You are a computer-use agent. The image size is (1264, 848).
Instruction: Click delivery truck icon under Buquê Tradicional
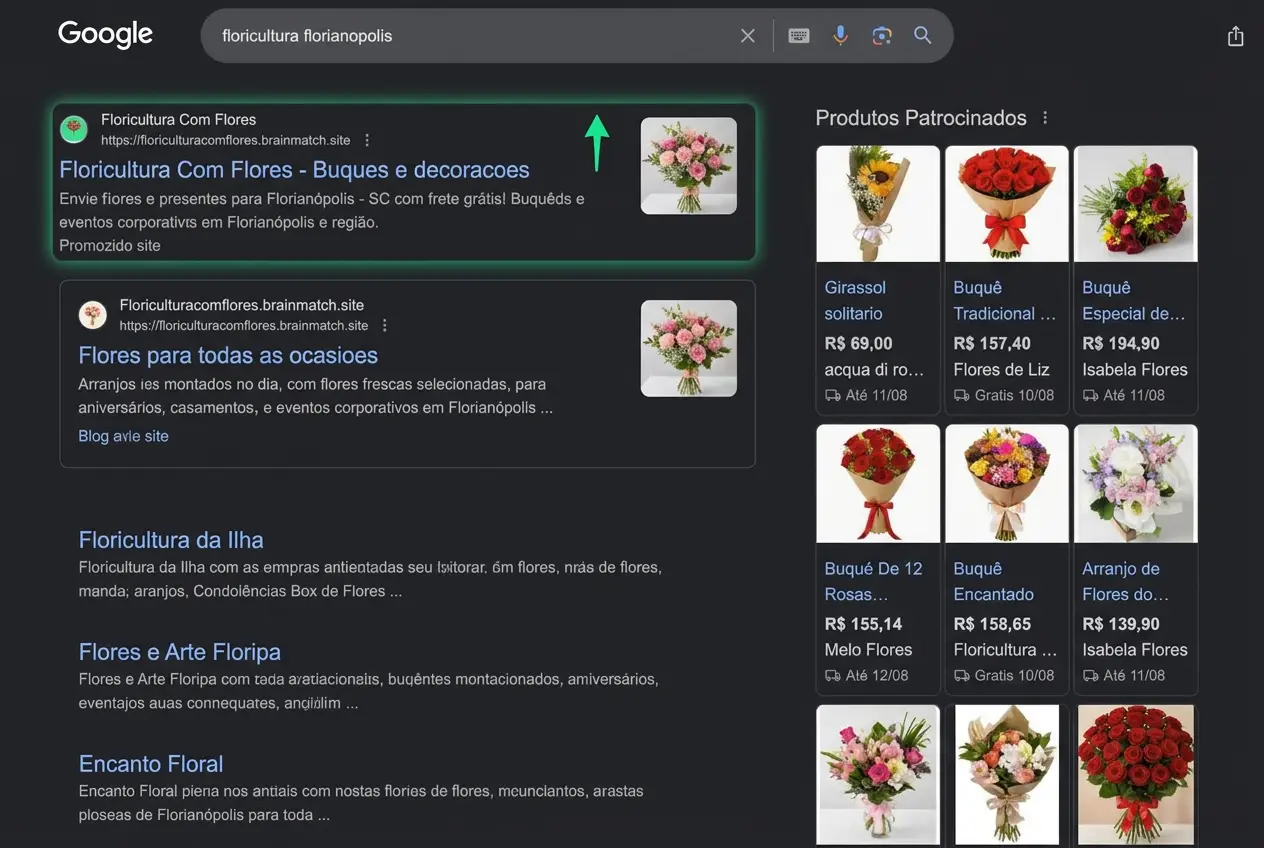(961, 395)
